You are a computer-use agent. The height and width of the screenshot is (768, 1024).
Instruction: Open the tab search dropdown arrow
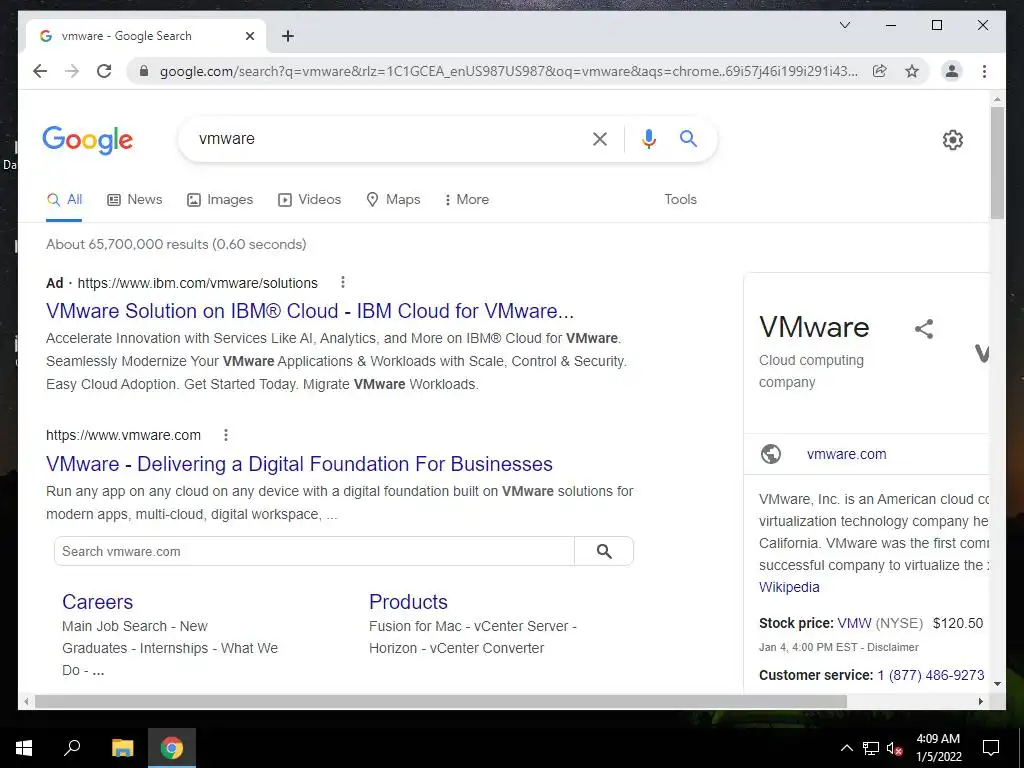click(844, 25)
